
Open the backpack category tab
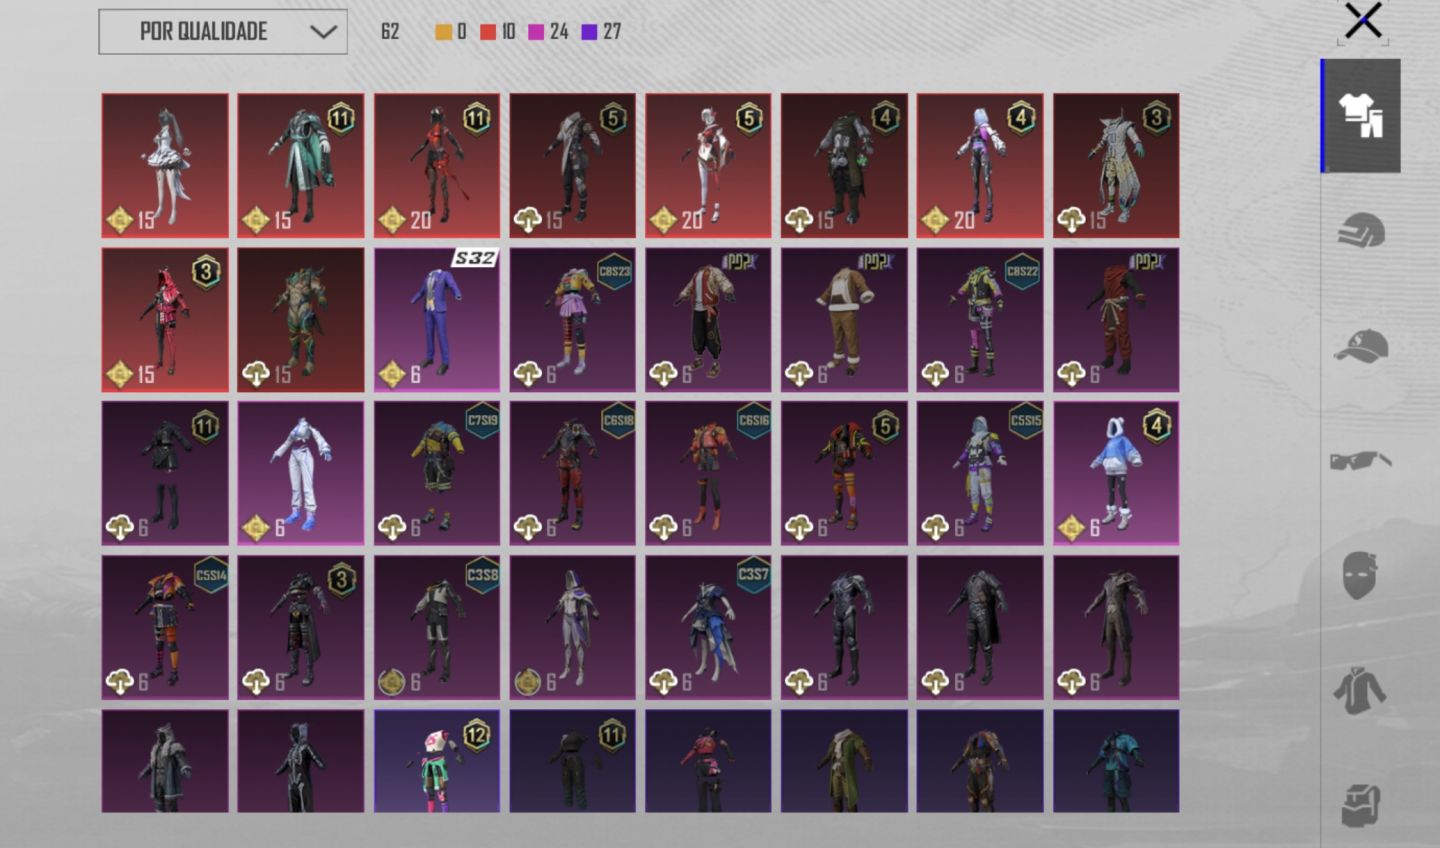point(1360,805)
